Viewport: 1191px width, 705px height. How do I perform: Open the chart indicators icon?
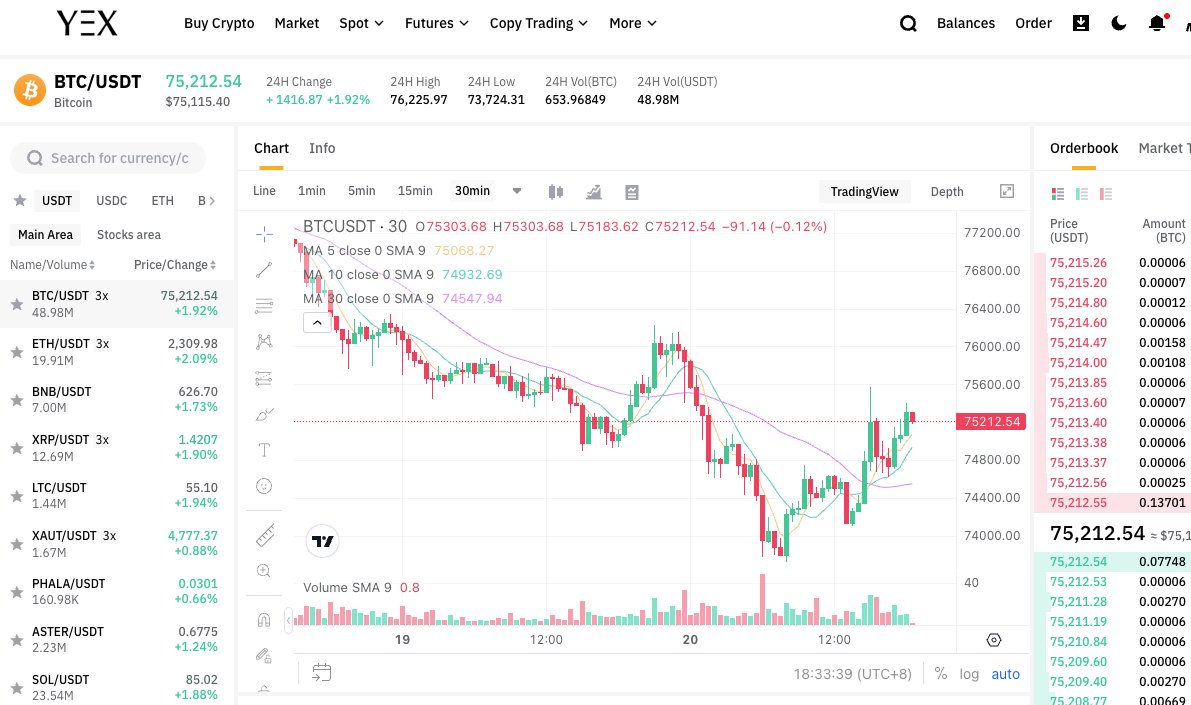[594, 192]
